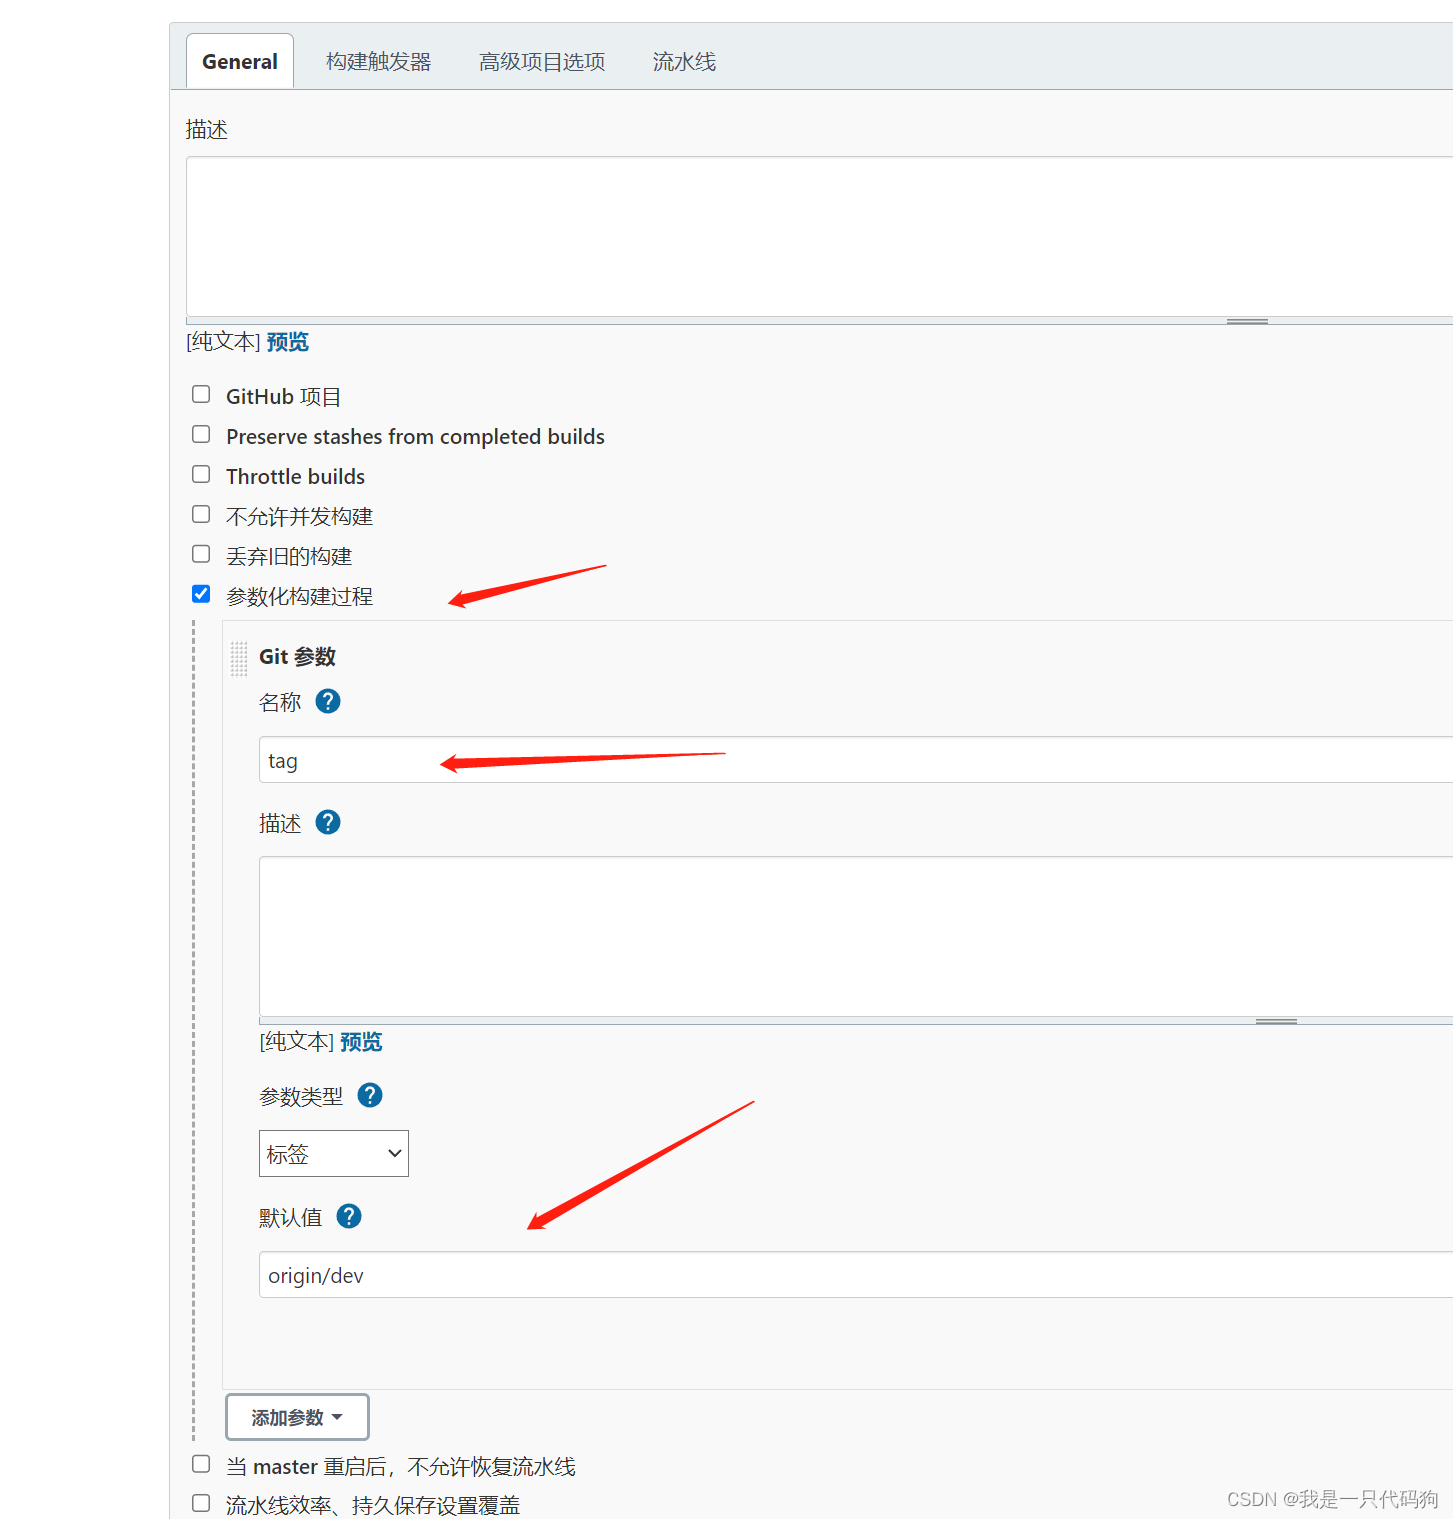The image size is (1453, 1519).
Task: Uncheck the 参数化构建过程 option
Action: point(201,593)
